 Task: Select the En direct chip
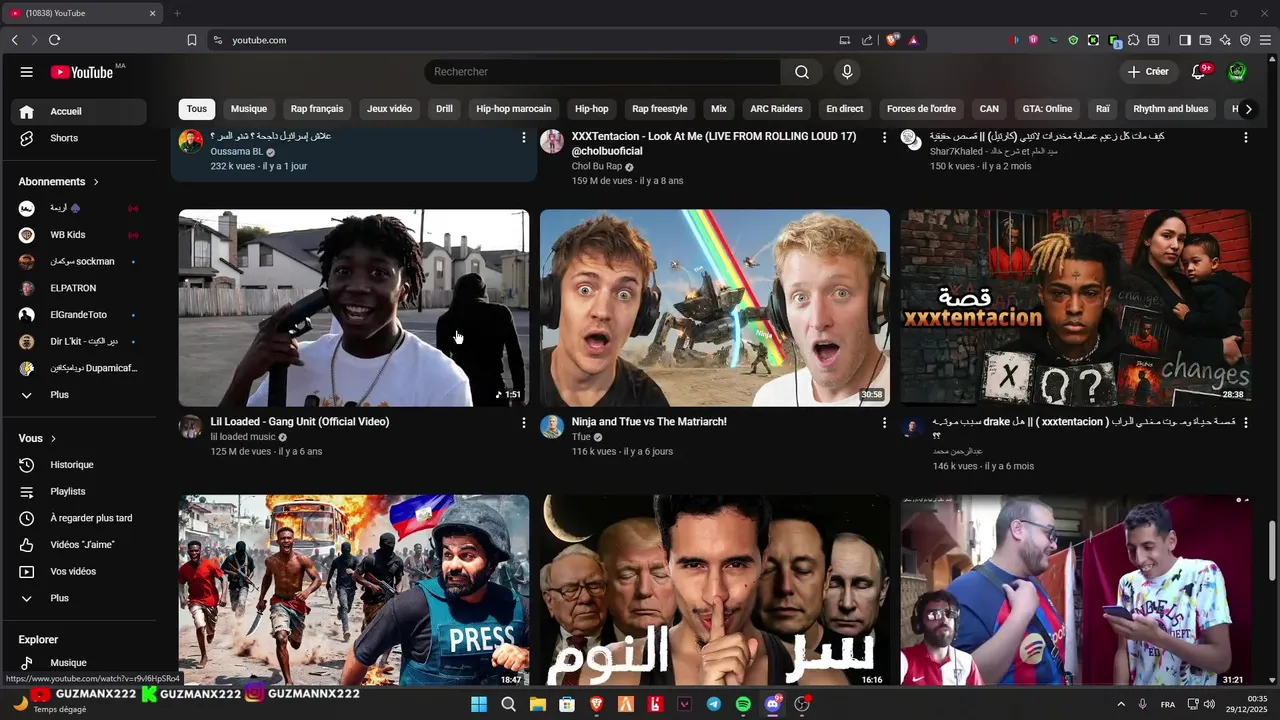point(845,109)
